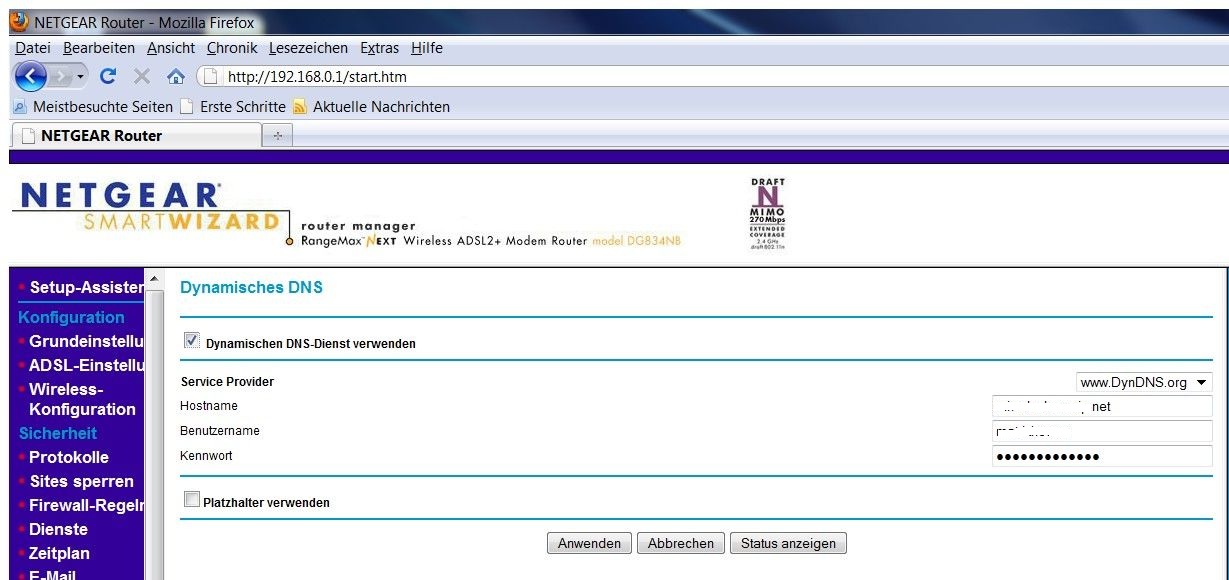Click the Service Provider label

coord(227,382)
